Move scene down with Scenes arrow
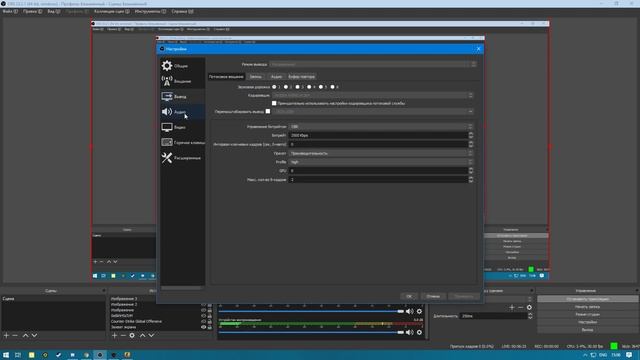 tap(34, 335)
